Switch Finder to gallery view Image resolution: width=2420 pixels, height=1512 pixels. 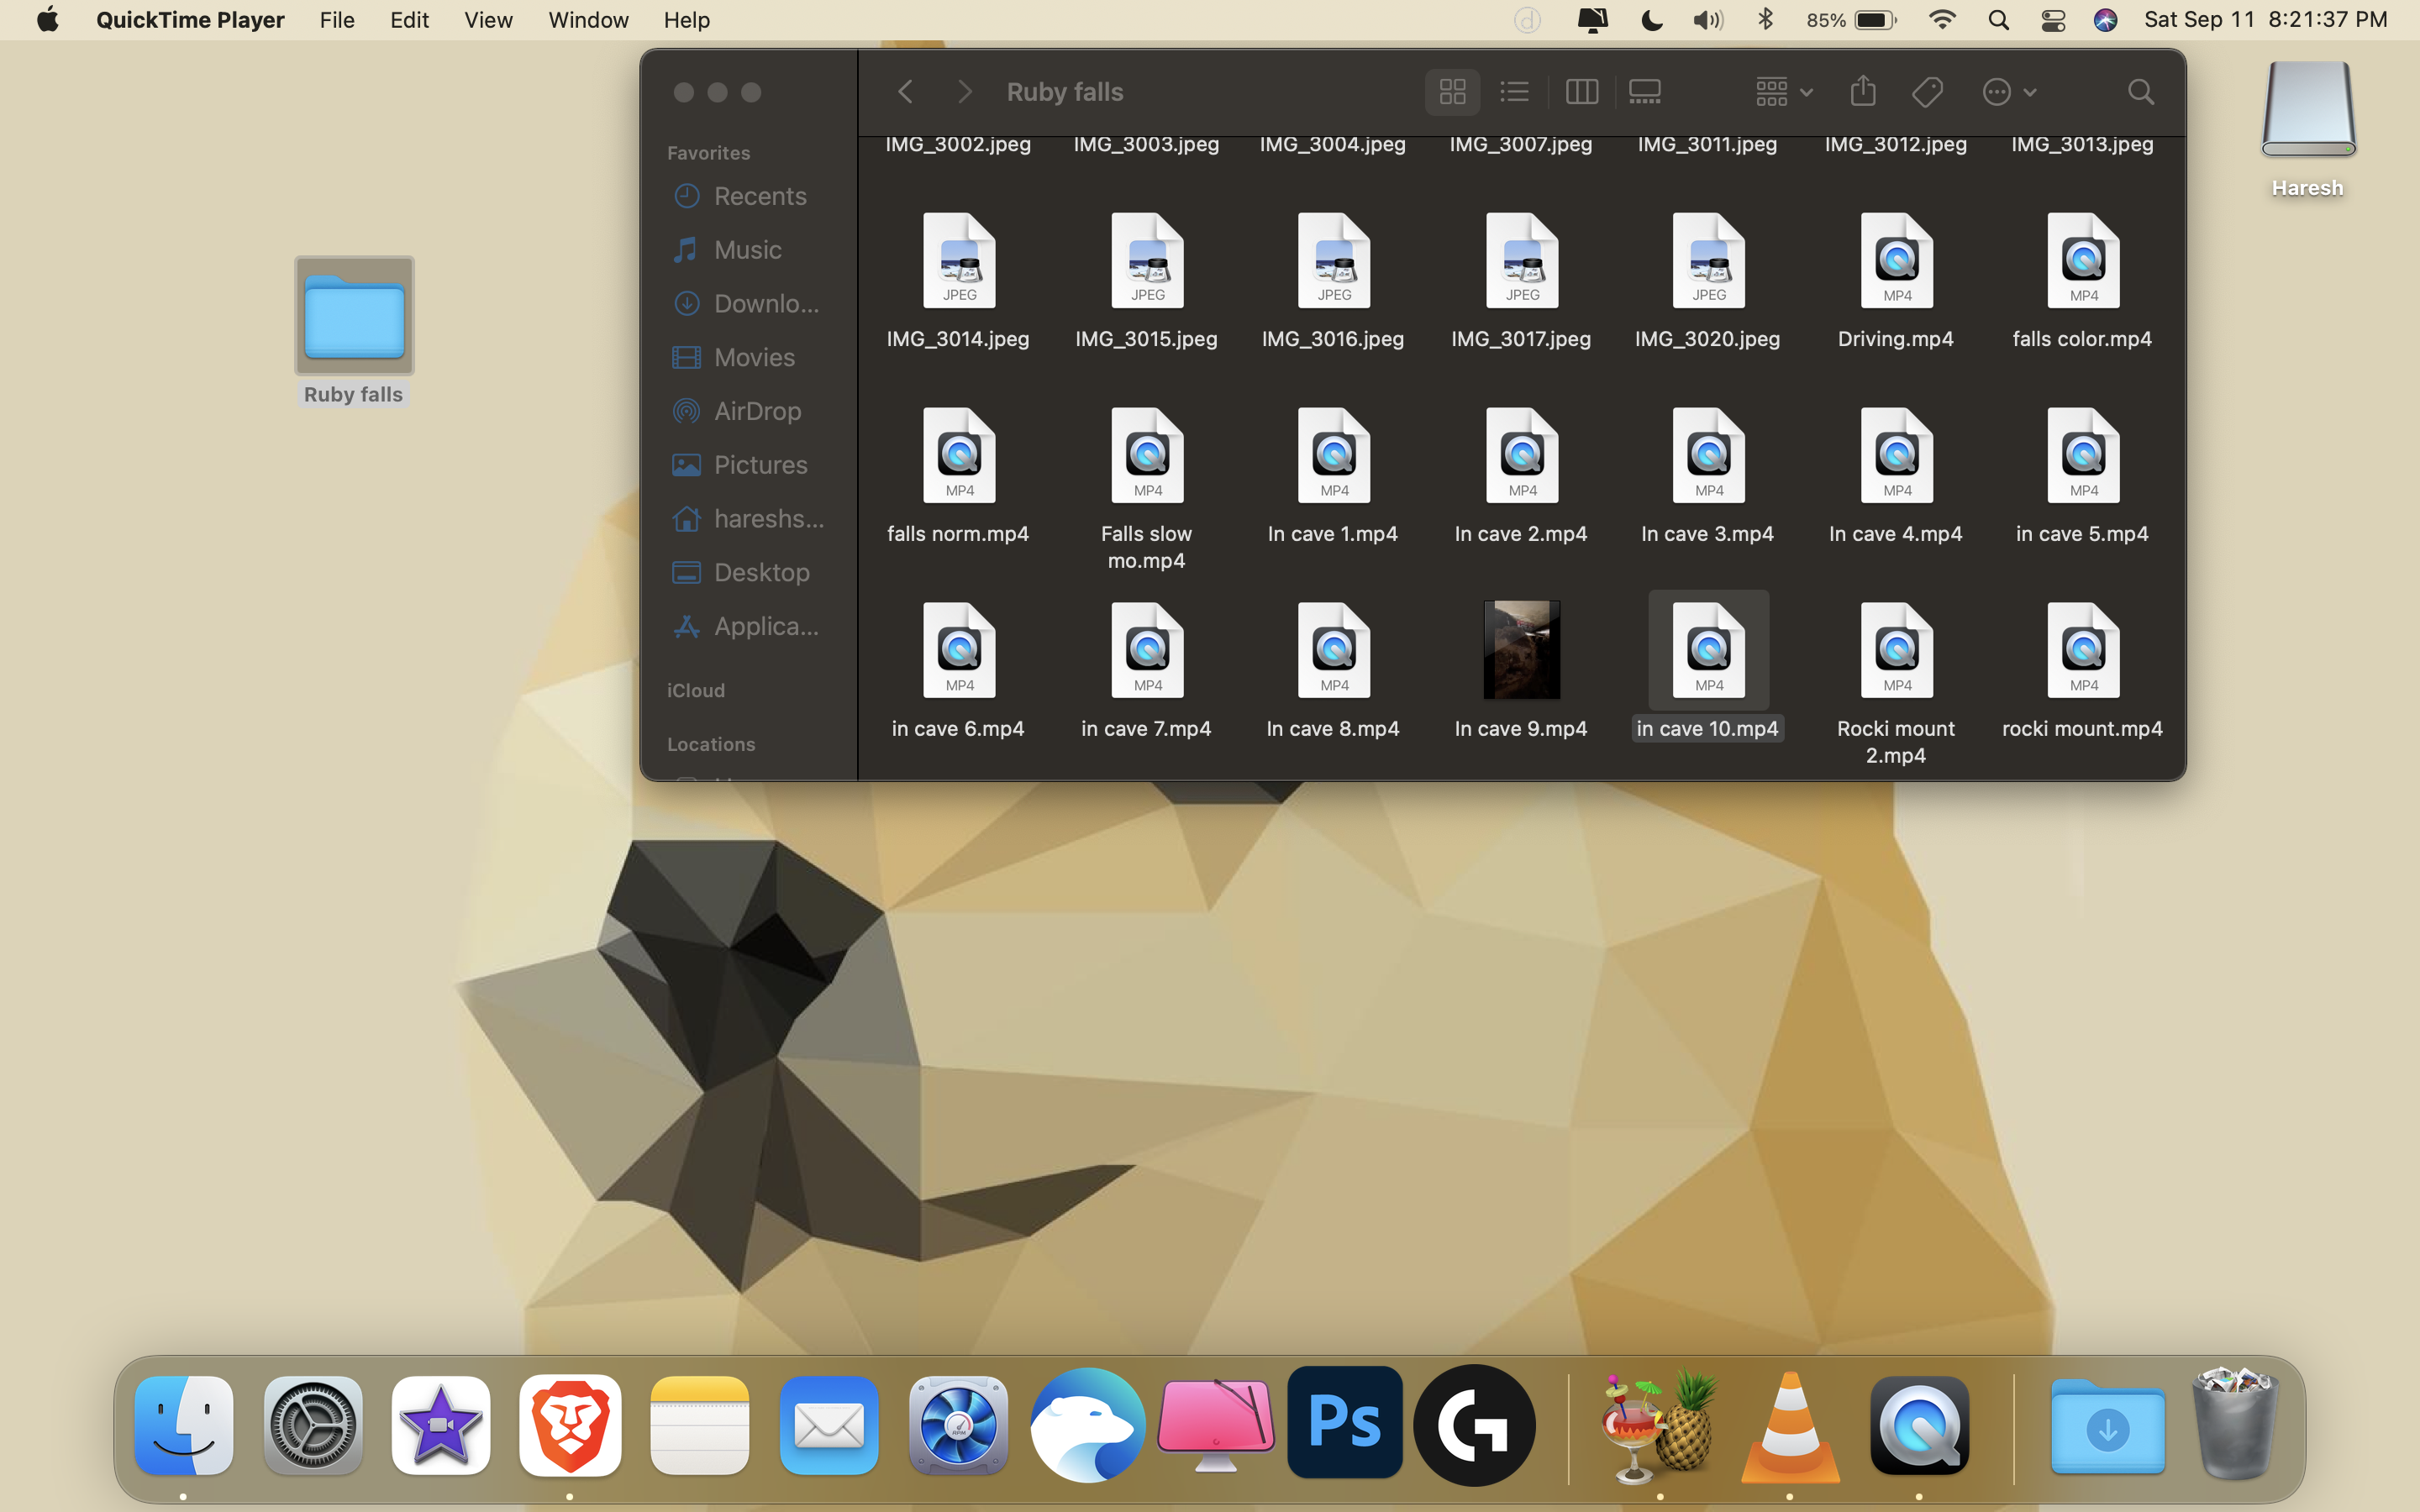1645,92
